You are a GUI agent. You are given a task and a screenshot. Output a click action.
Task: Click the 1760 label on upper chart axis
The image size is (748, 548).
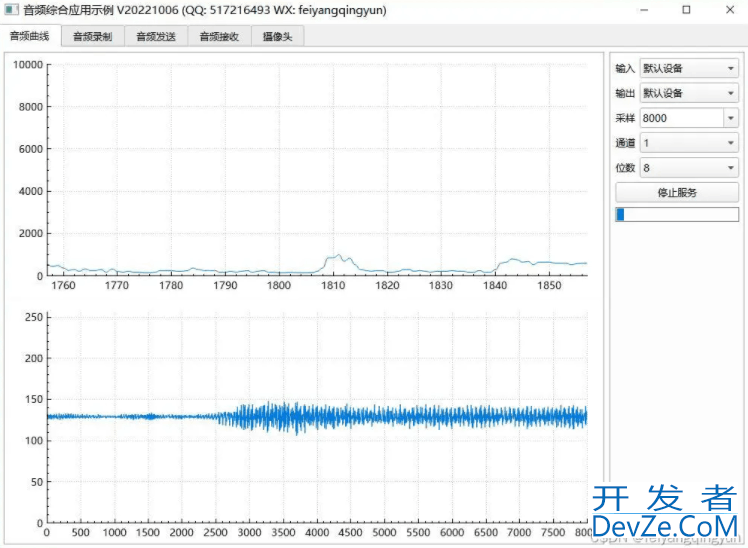tap(63, 285)
